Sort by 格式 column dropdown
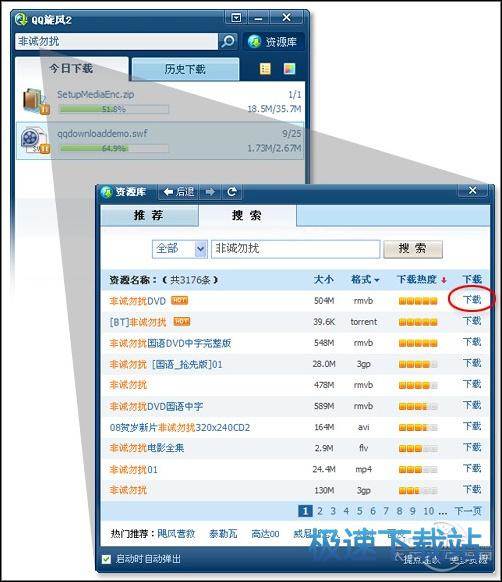The width and height of the screenshot is (502, 582). pyautogui.click(x=365, y=279)
